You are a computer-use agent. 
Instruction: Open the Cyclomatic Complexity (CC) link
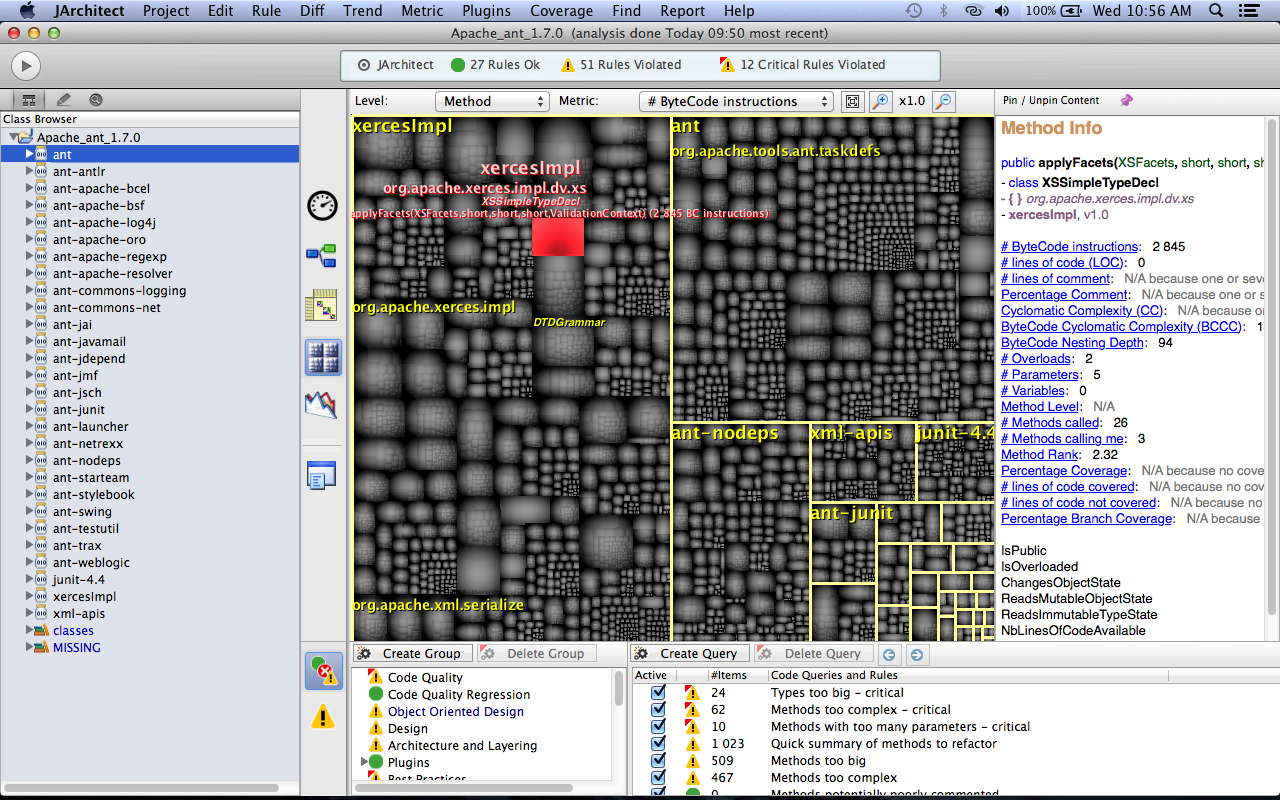point(1082,311)
